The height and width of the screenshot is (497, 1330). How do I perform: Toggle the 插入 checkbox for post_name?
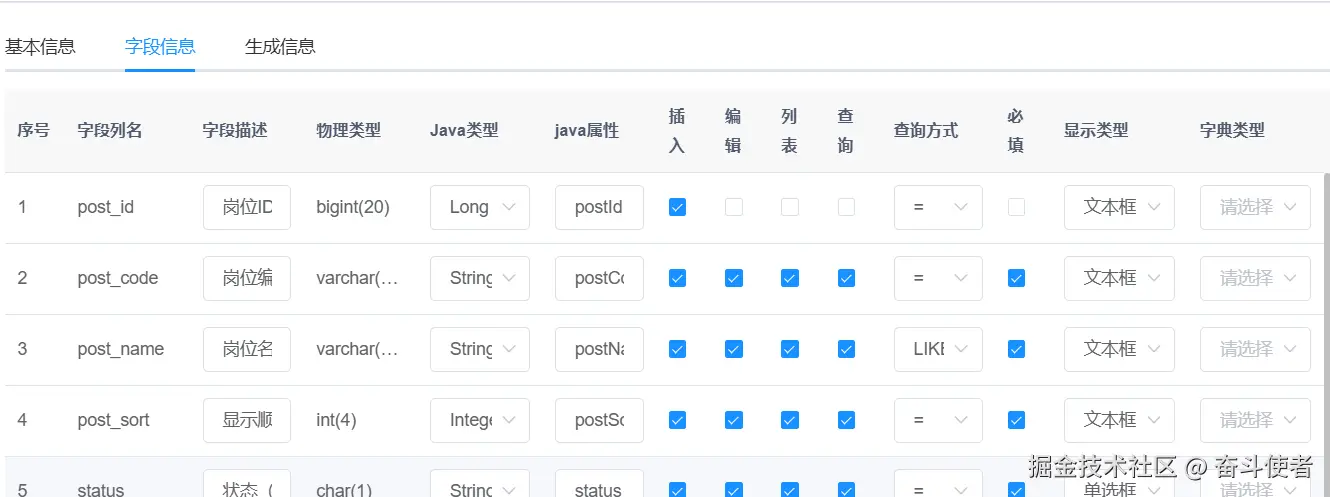pyautogui.click(x=677, y=349)
